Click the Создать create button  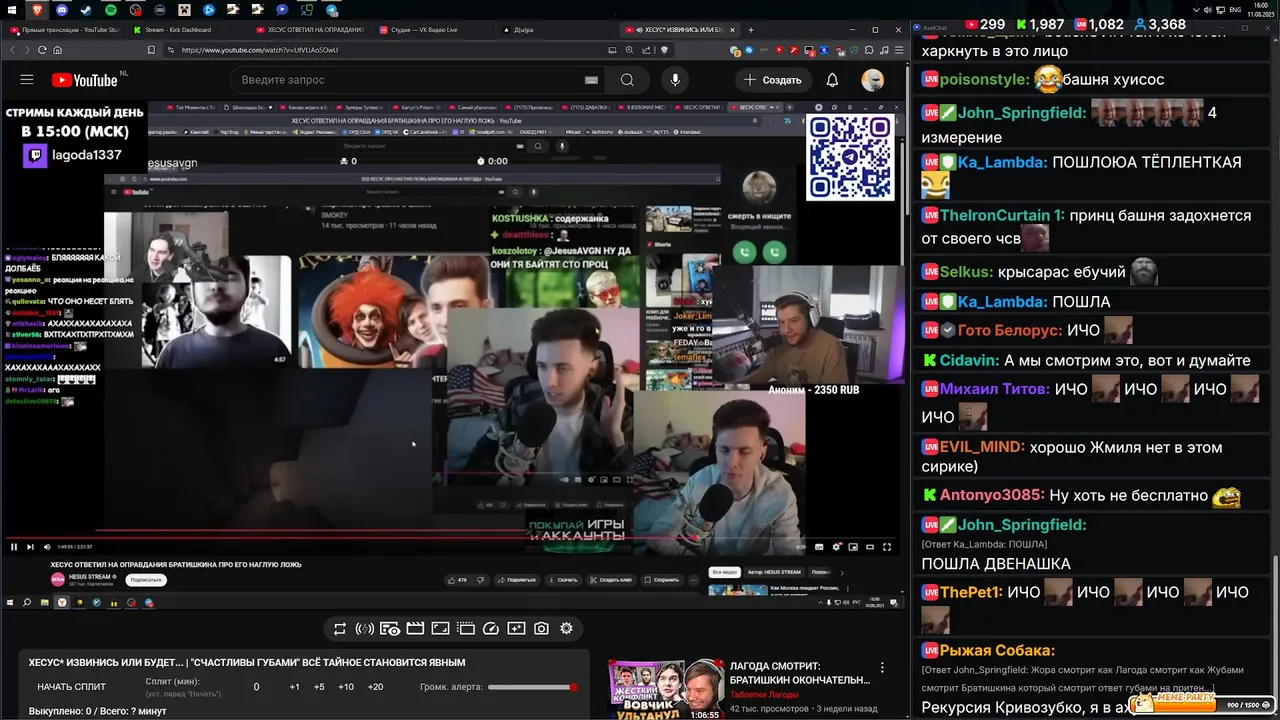[772, 80]
